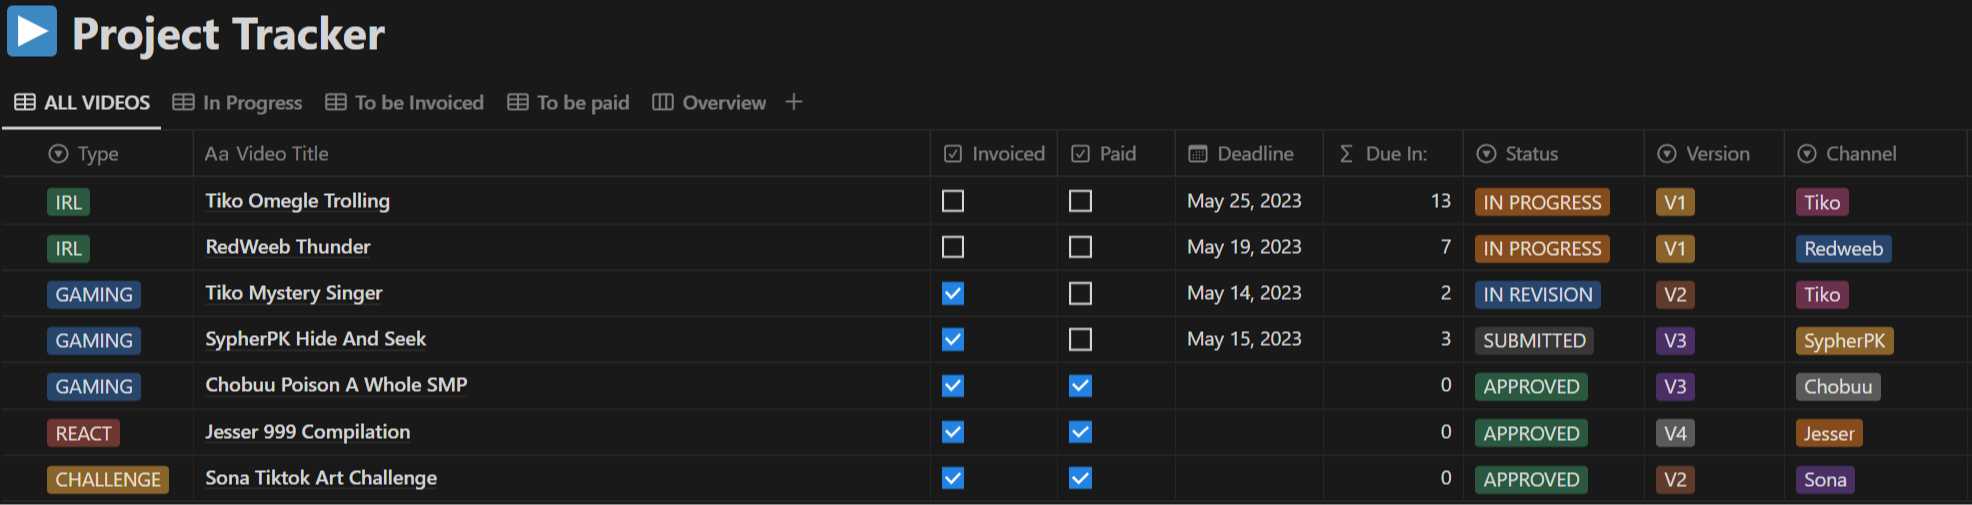Screen dimensions: 1972x505
Task: Open Version dropdown for Jesser 999 Compilation
Action: 1675,433
